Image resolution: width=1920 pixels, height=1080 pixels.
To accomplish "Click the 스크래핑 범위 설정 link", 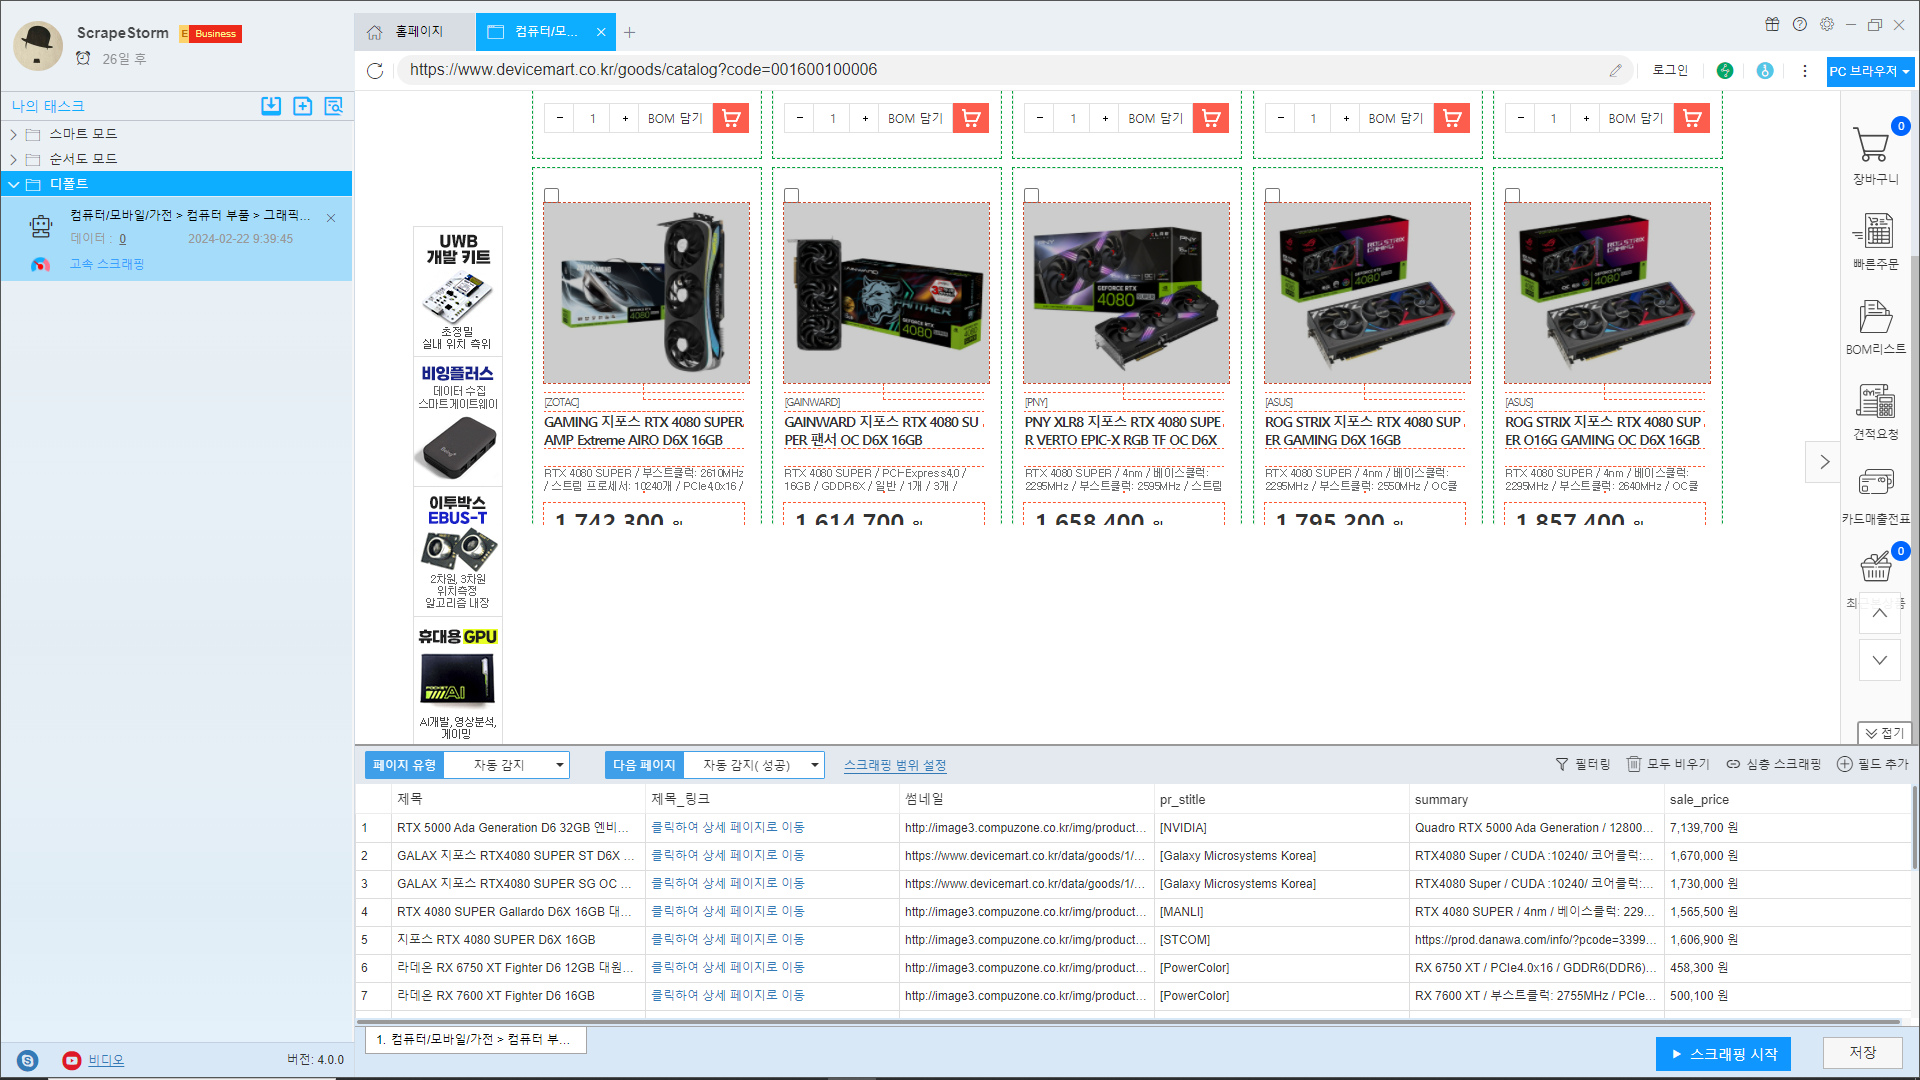I will 895,766.
